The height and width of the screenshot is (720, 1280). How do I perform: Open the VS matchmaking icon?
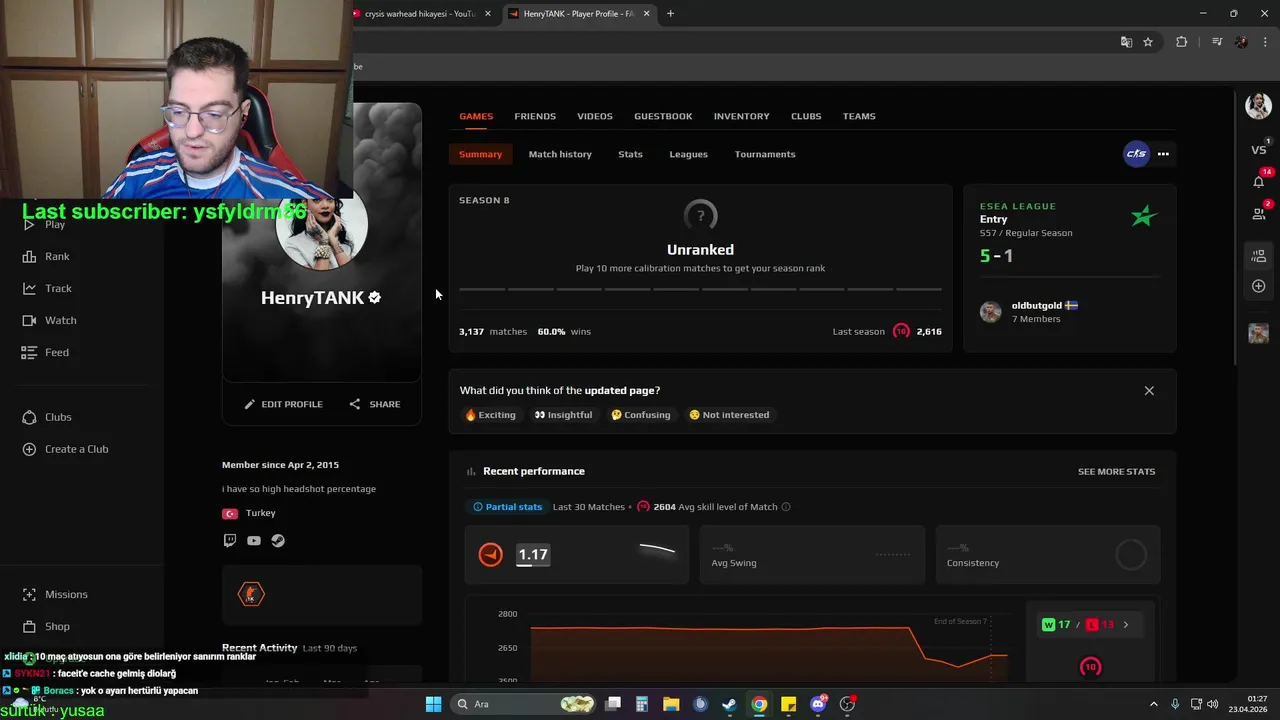(1258, 150)
